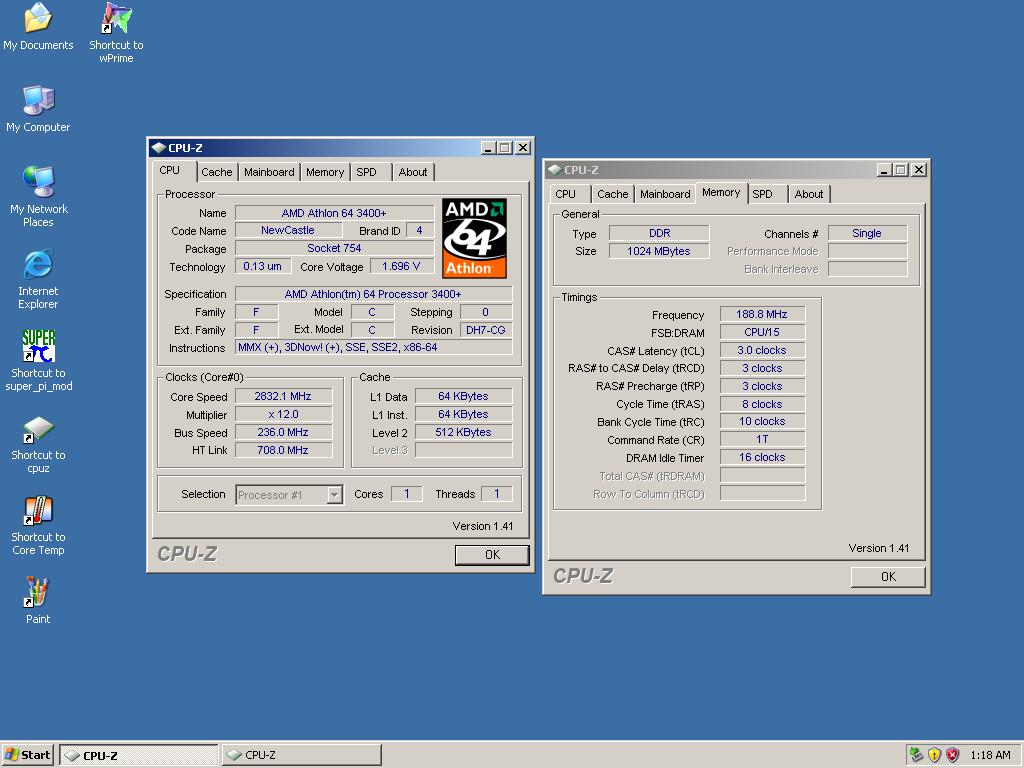The width and height of the screenshot is (1024, 768).
Task: Click OK in the right Memory CPU-Z window
Action: [x=888, y=577]
